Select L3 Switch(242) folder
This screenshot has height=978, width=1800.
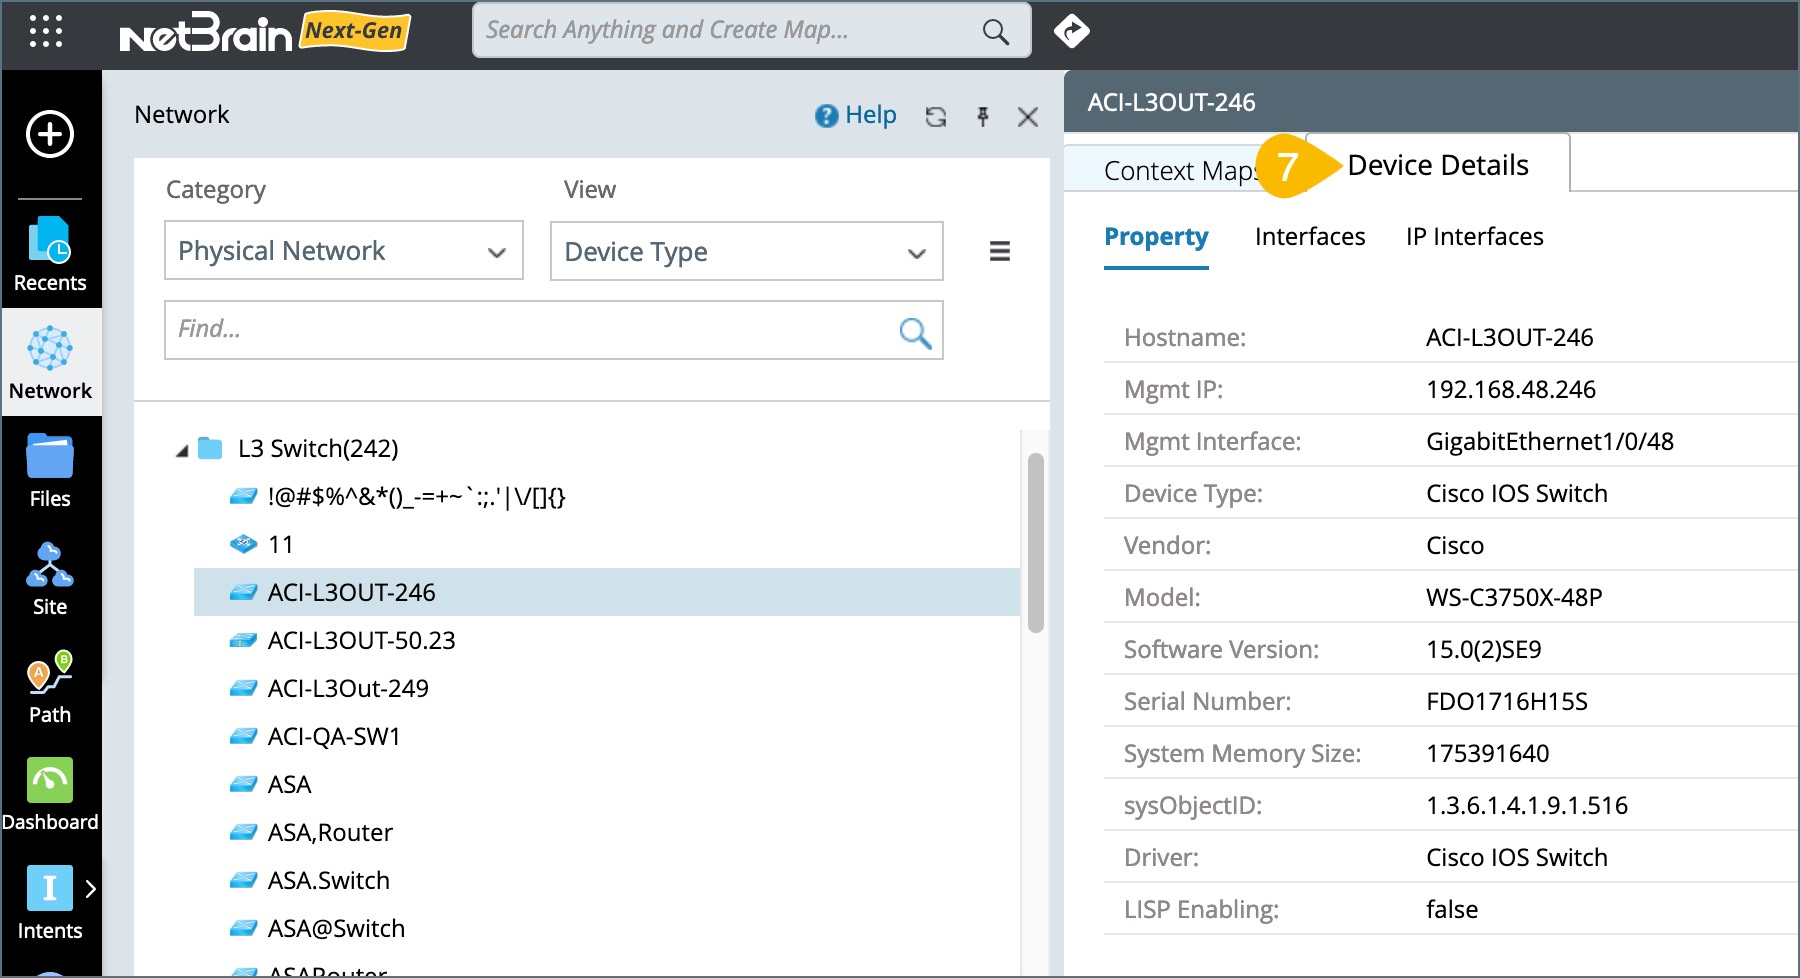coord(318,448)
